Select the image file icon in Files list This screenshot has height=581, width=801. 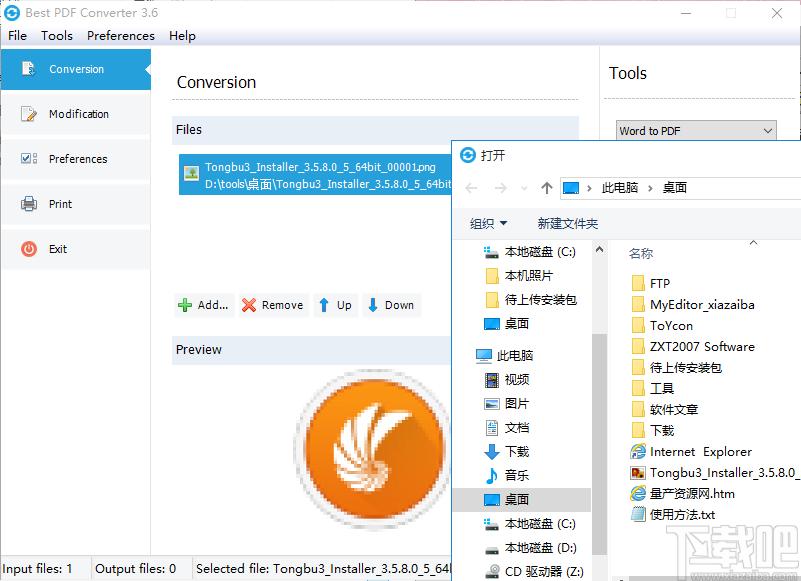[x=192, y=174]
